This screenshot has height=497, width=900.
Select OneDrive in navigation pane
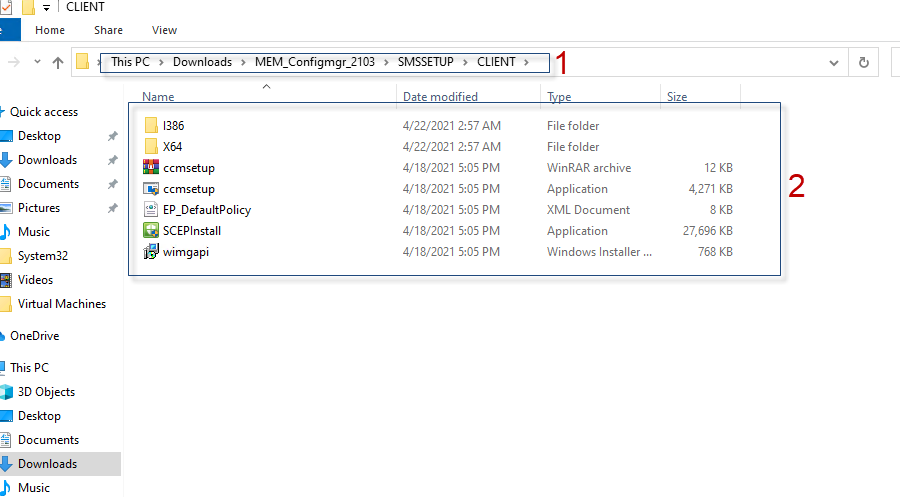[x=34, y=336]
